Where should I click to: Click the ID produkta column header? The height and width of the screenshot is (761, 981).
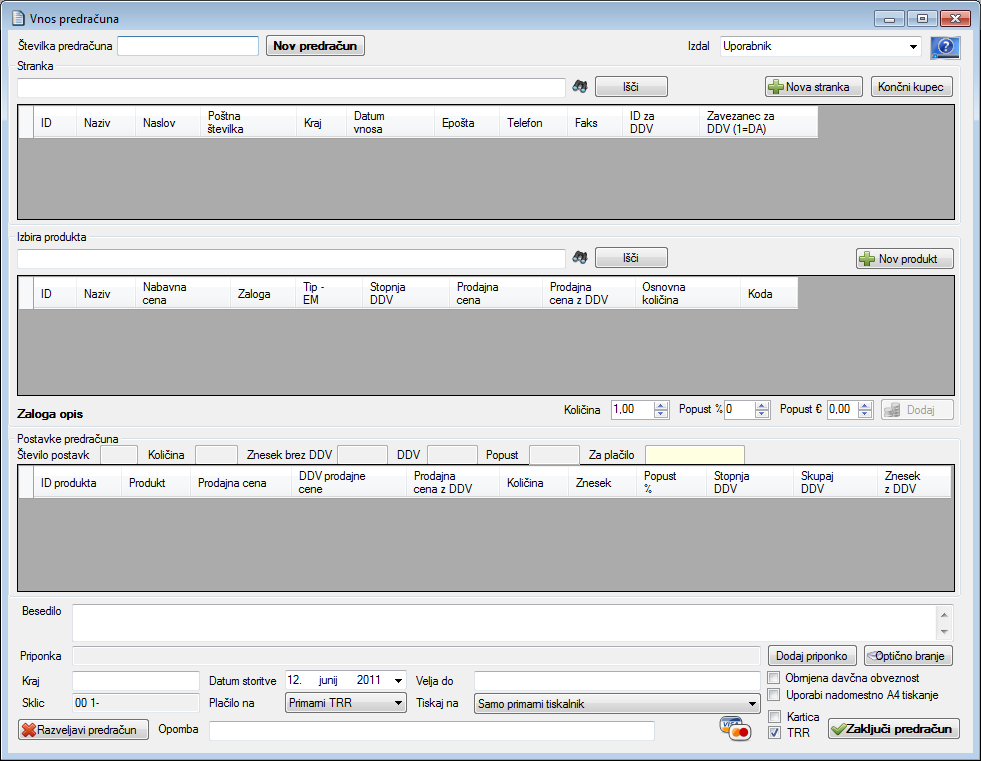[x=77, y=483]
